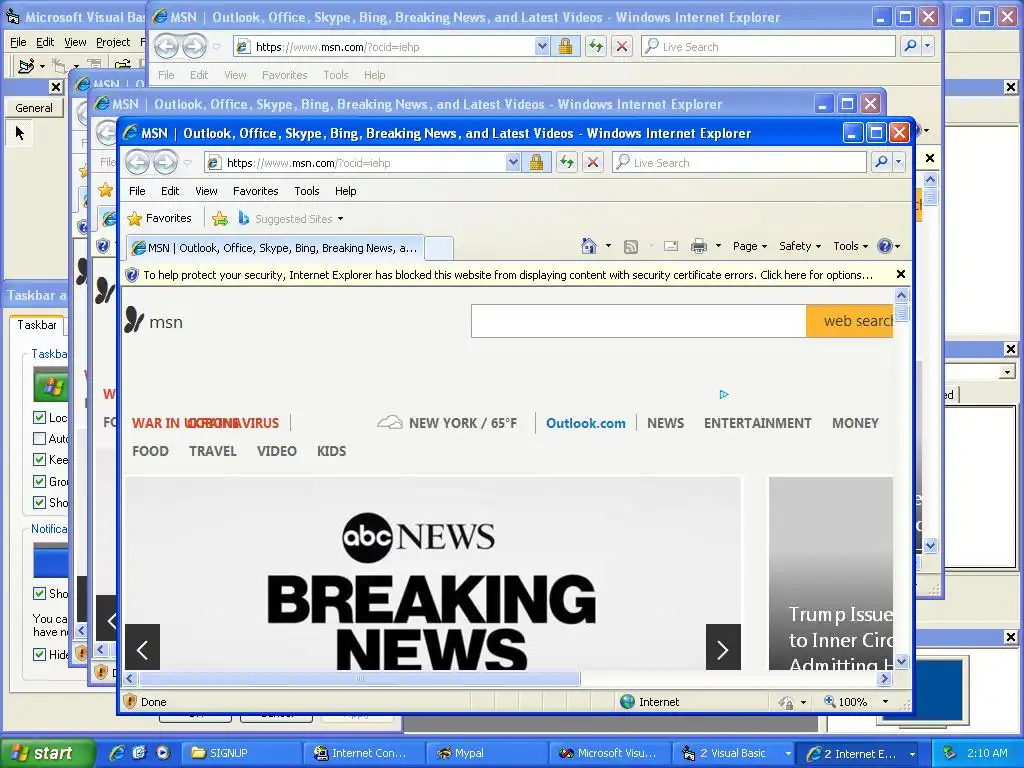The image size is (1024, 768).
Task: Click the msn butterfly logo
Action: (x=134, y=319)
